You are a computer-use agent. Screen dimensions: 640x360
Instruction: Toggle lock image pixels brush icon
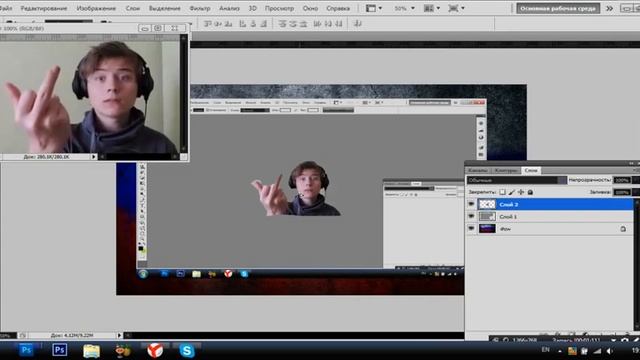(512, 192)
